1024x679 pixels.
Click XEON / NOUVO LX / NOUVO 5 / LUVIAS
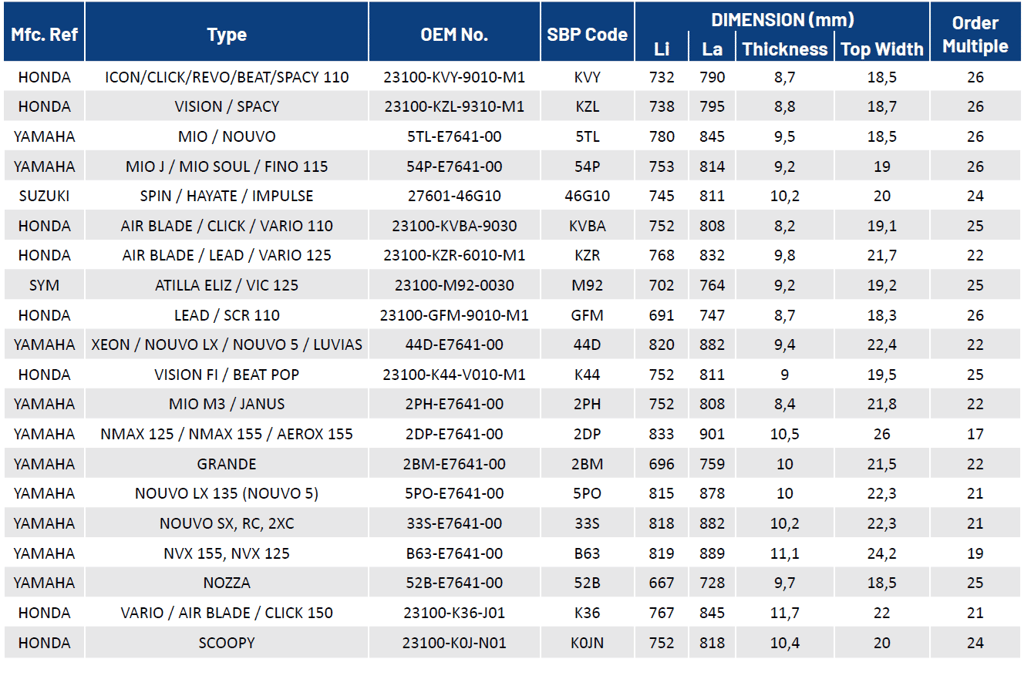[x=227, y=345]
